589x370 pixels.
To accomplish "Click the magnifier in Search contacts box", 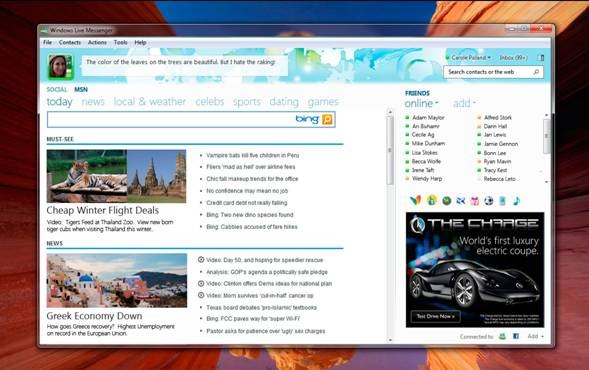I will 536,72.
